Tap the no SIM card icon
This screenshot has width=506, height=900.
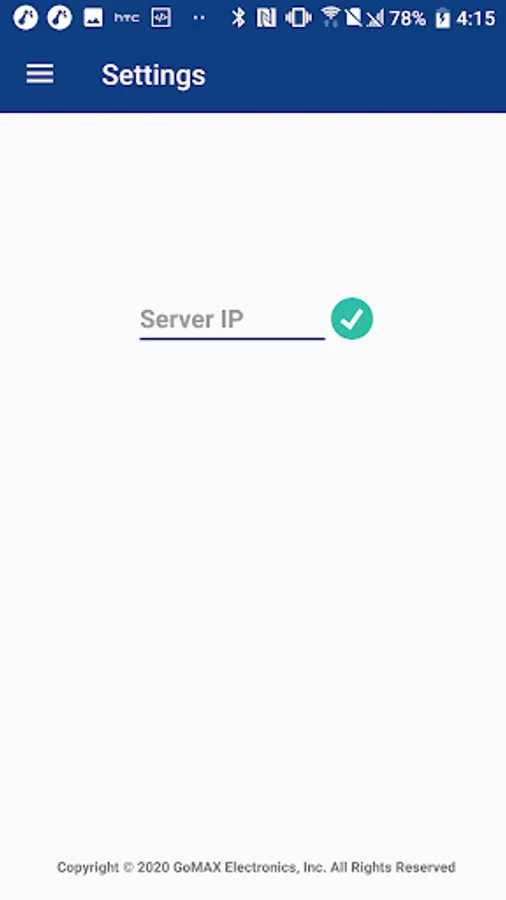[353, 18]
